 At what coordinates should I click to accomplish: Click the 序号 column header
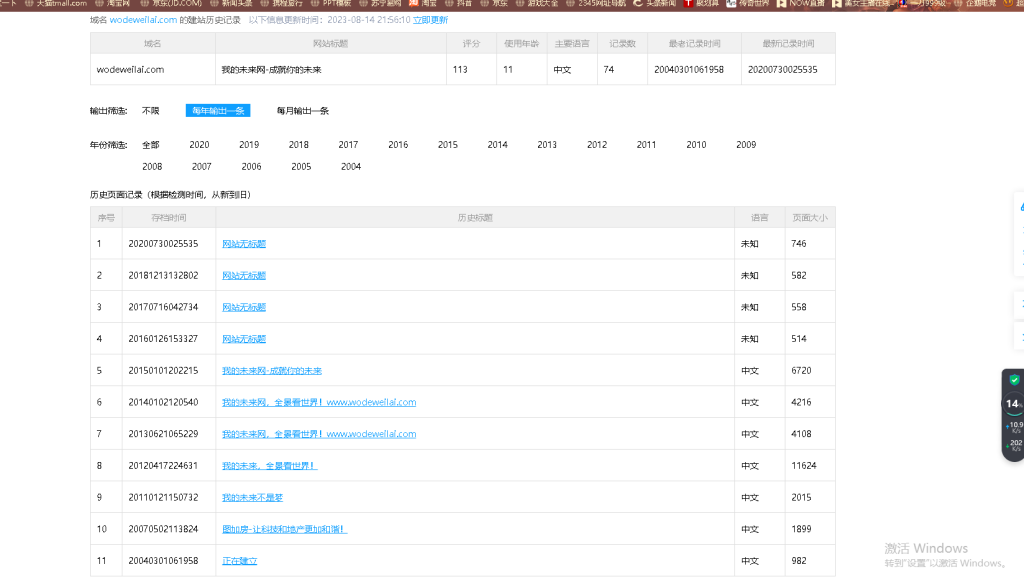pos(106,218)
